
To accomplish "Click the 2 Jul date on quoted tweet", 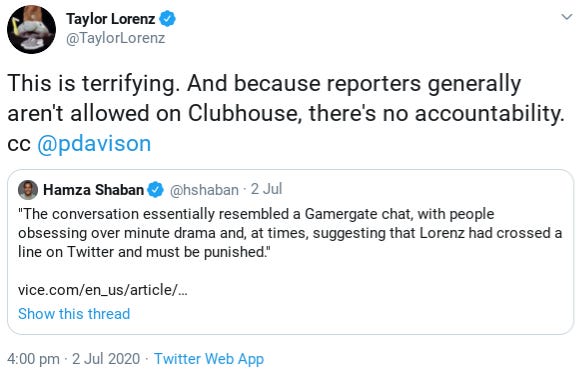I will pyautogui.click(x=266, y=189).
